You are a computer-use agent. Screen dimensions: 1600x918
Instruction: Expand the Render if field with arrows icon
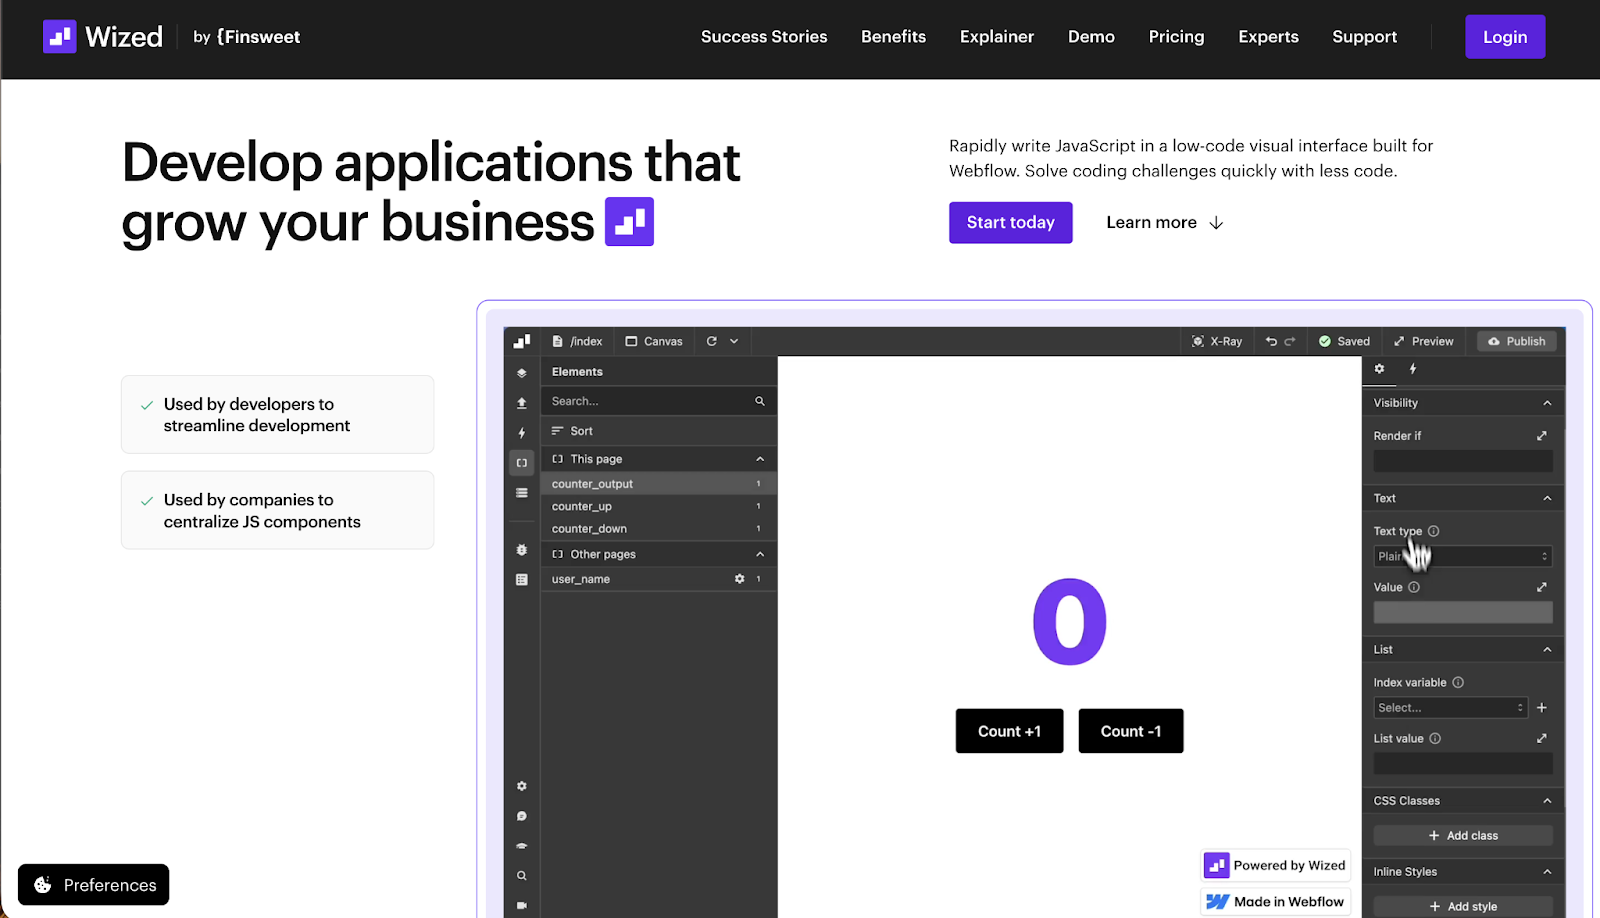click(1542, 436)
